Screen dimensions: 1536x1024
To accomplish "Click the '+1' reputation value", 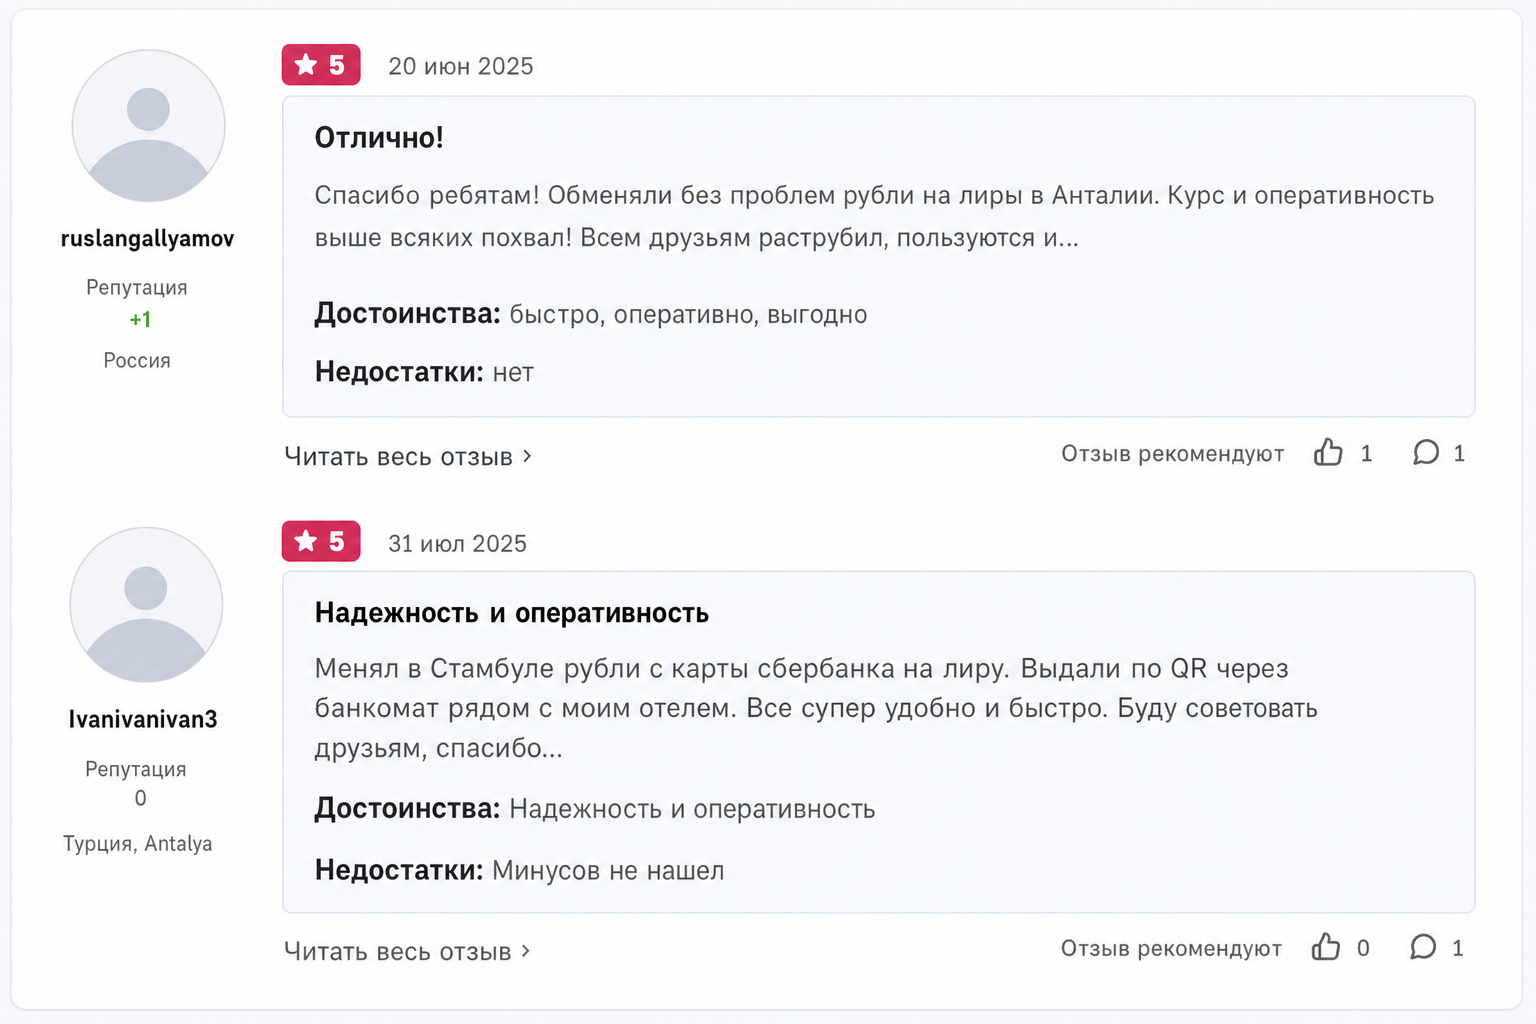I will tap(140, 320).
